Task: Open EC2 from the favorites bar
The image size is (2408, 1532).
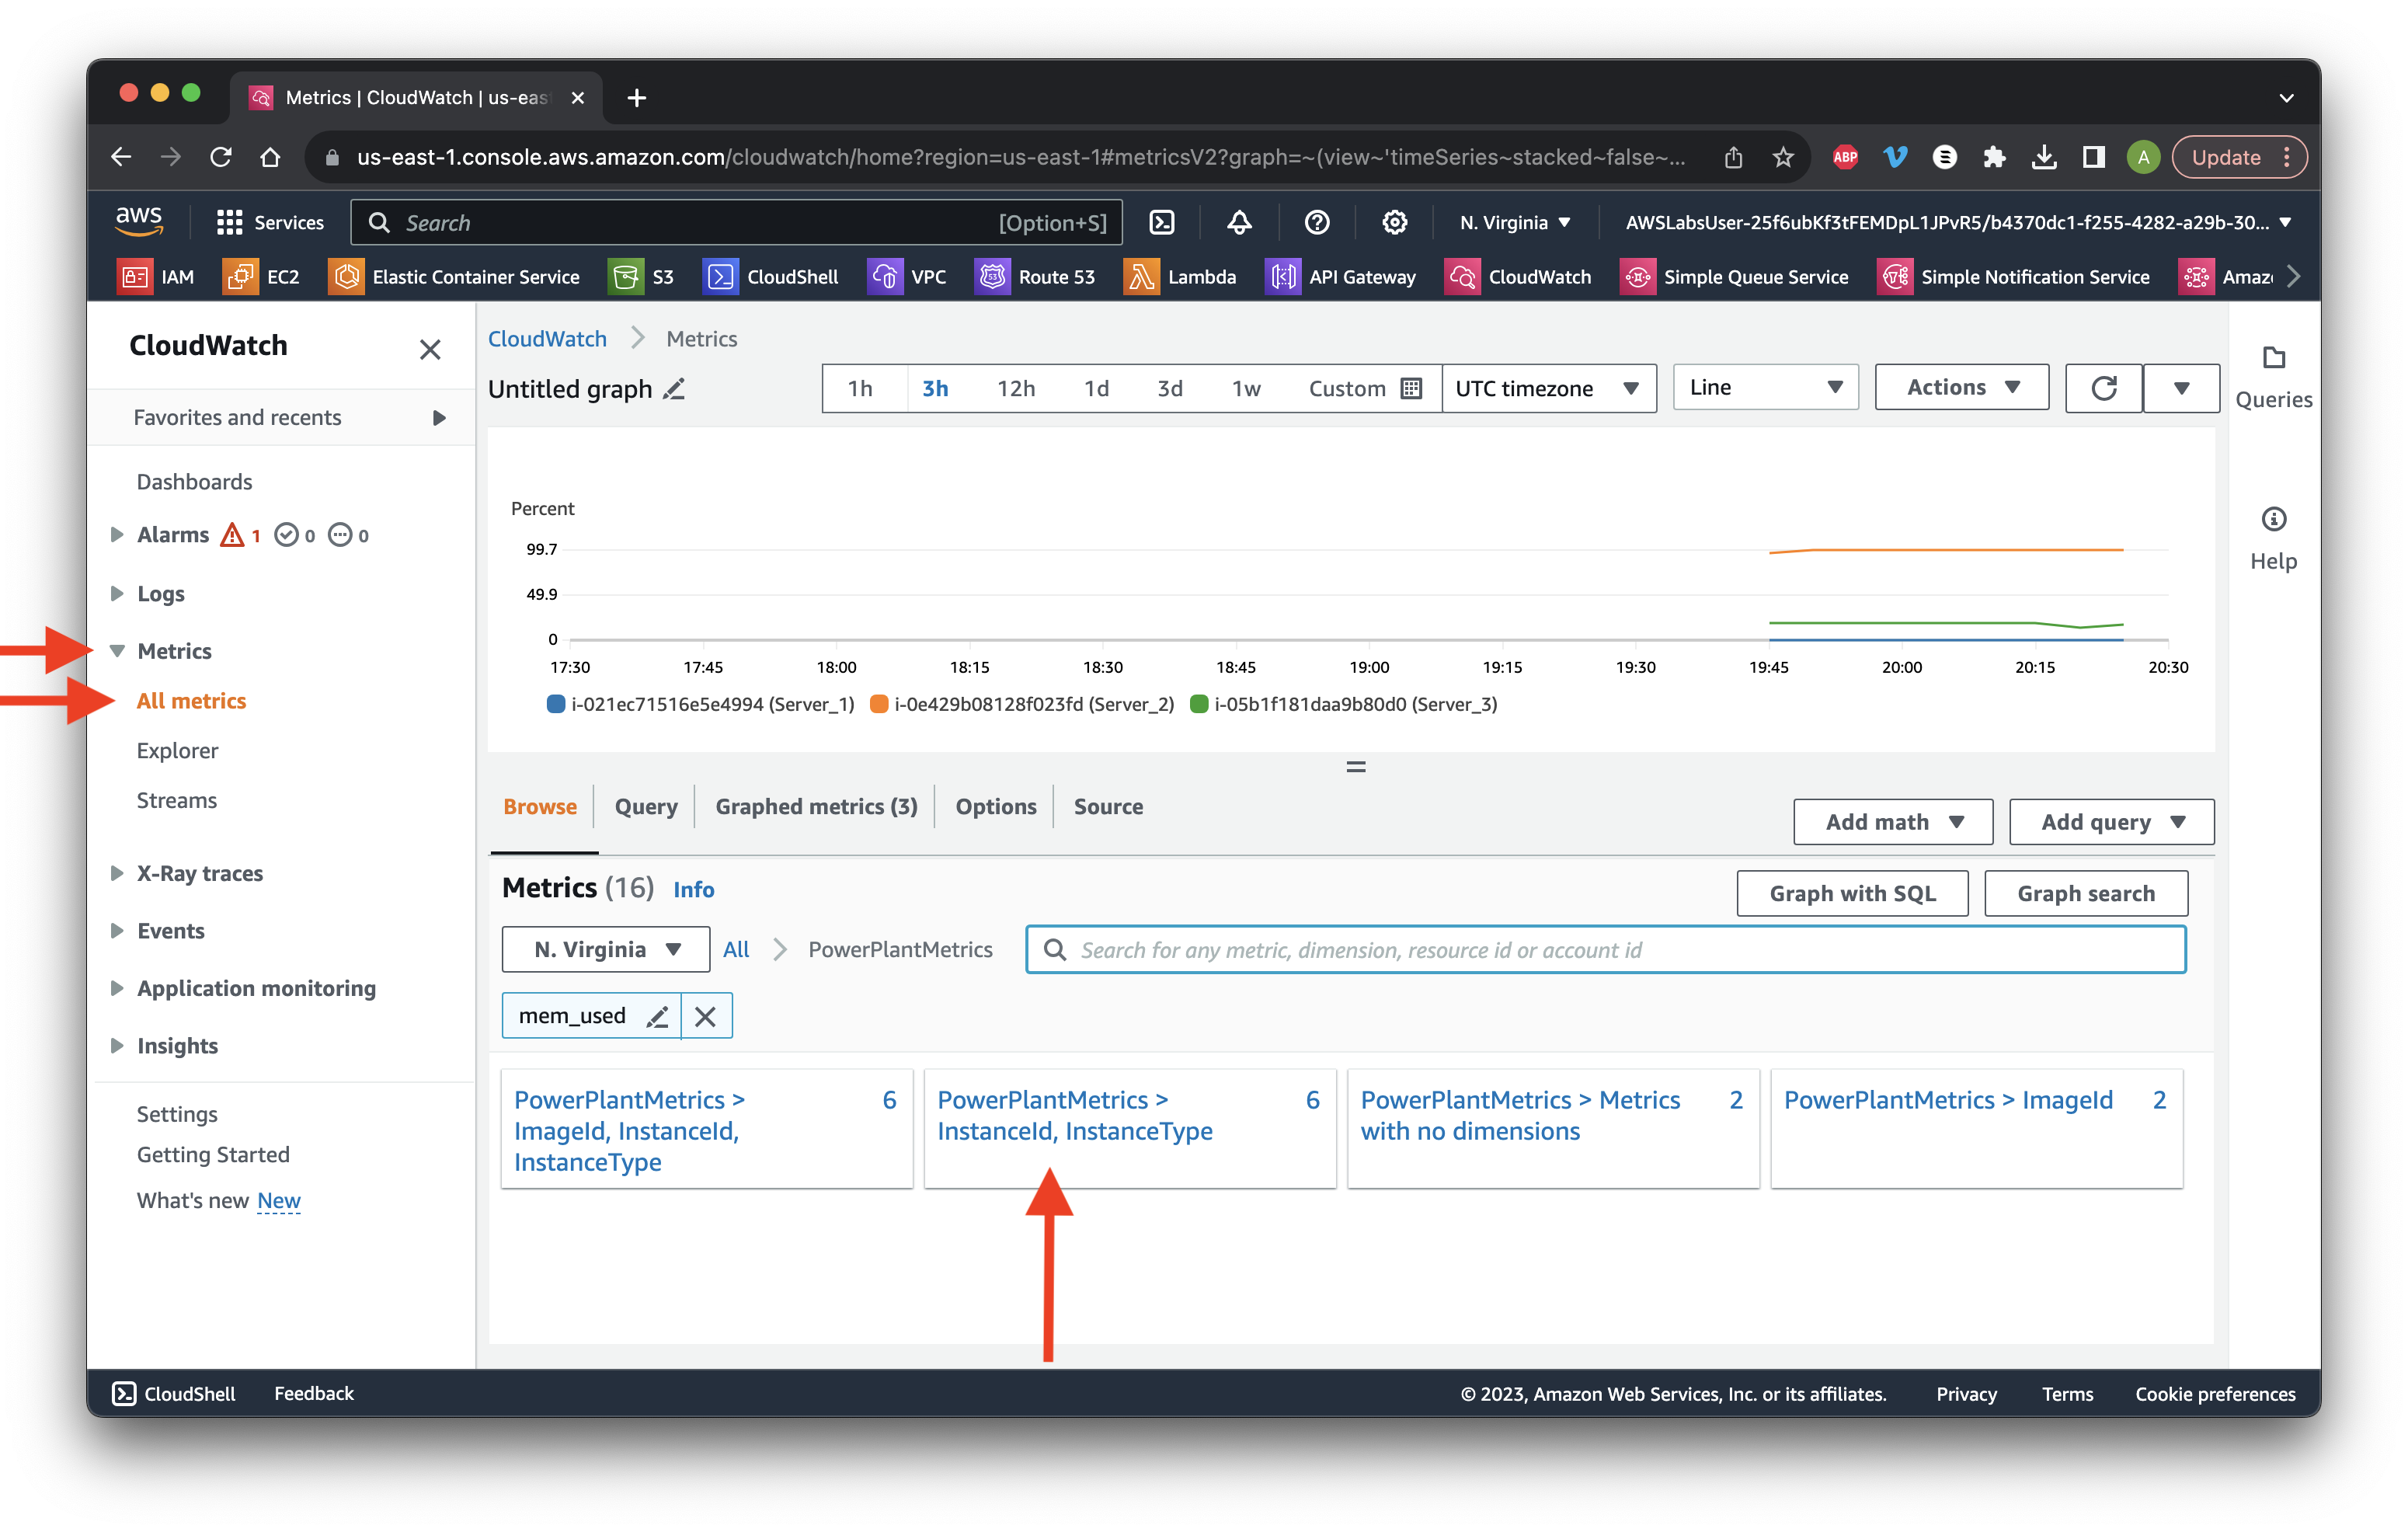Action: 262,277
